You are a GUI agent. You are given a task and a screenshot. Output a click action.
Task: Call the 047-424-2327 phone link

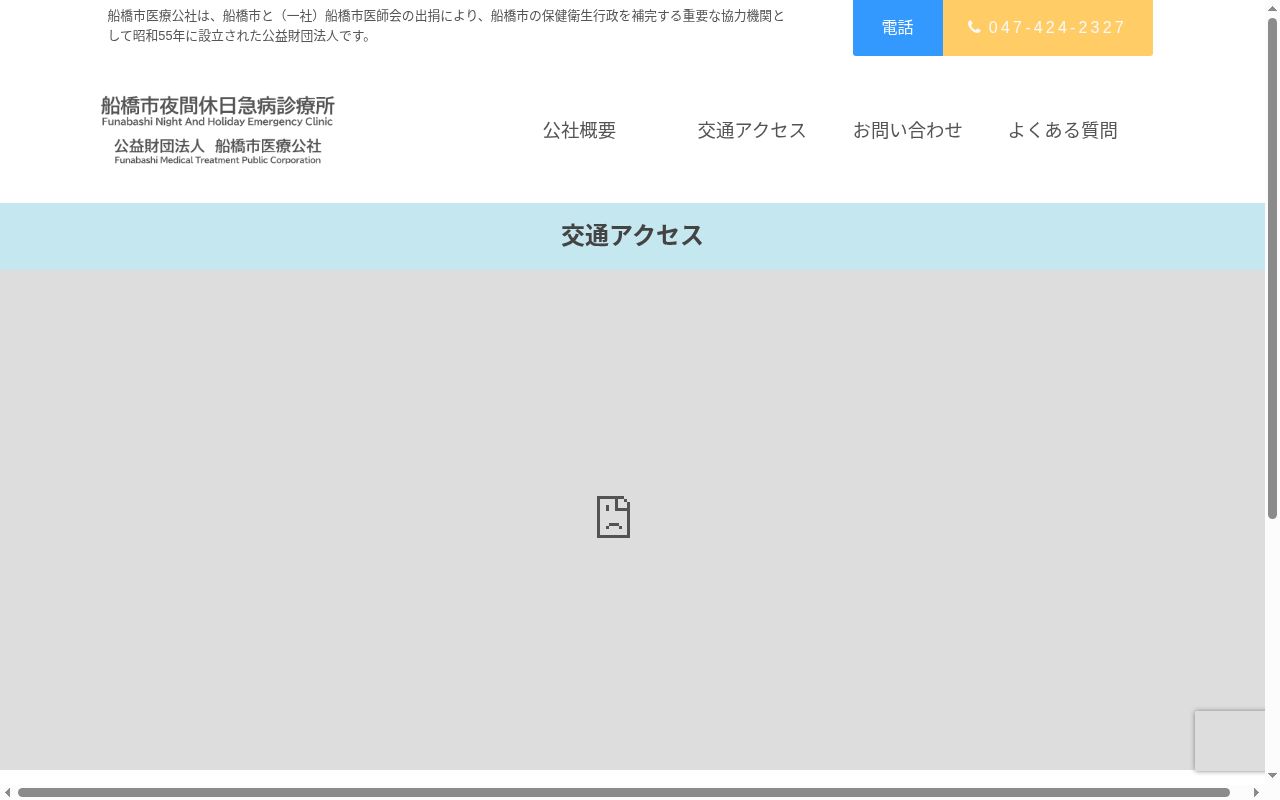click(1048, 28)
